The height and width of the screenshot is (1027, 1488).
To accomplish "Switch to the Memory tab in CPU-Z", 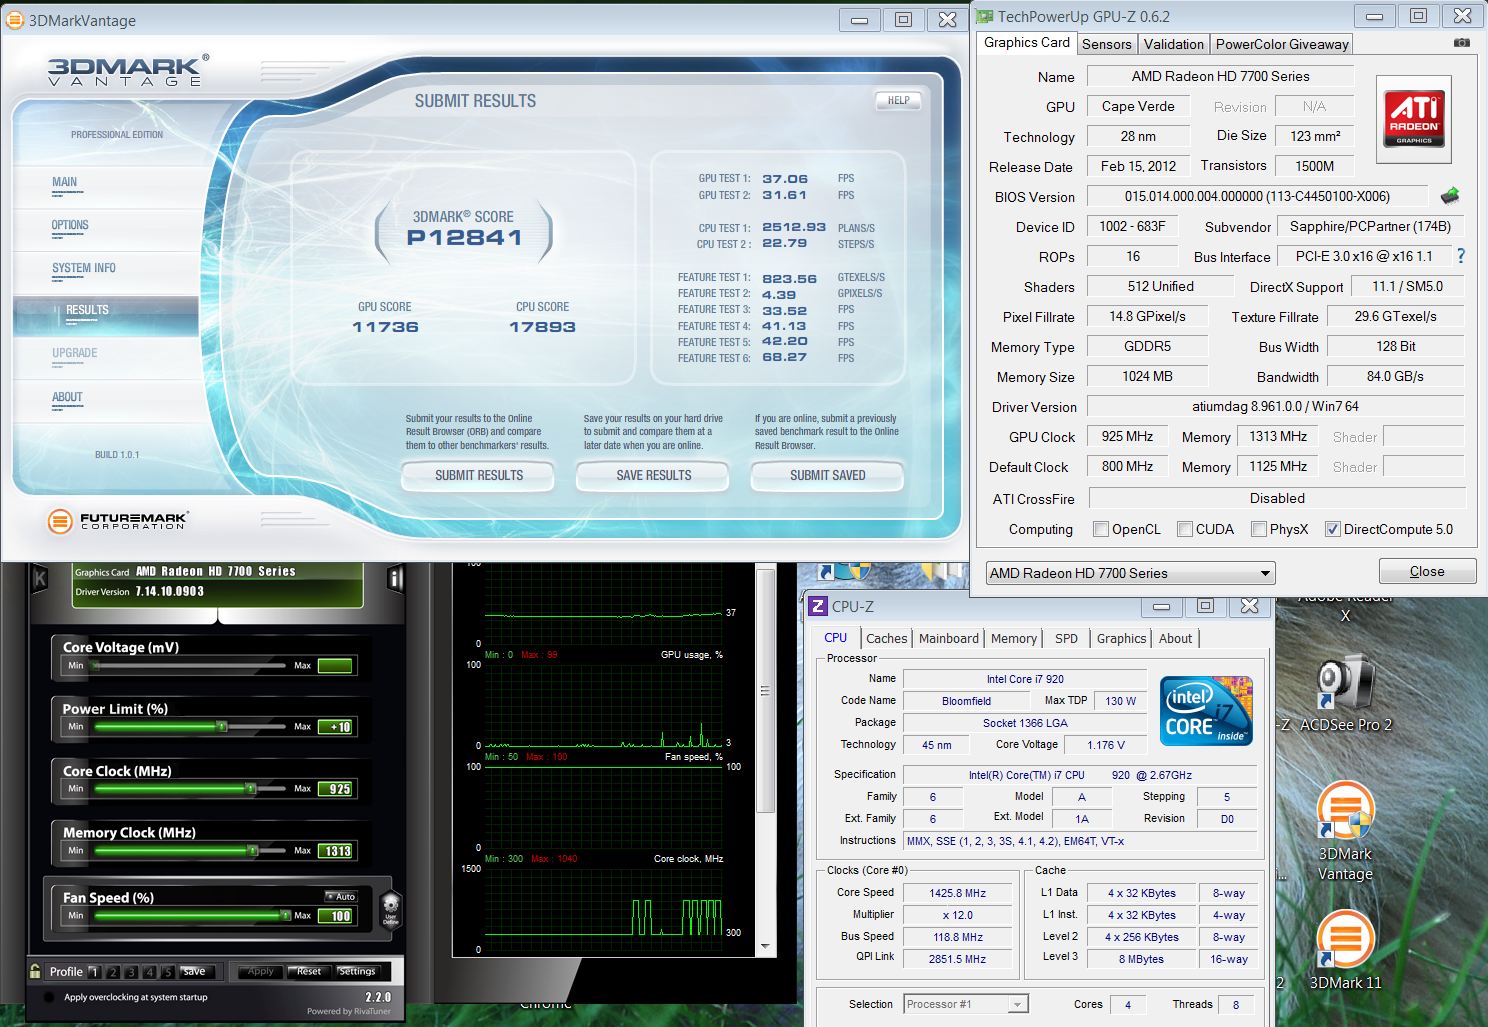I will click(x=1014, y=638).
